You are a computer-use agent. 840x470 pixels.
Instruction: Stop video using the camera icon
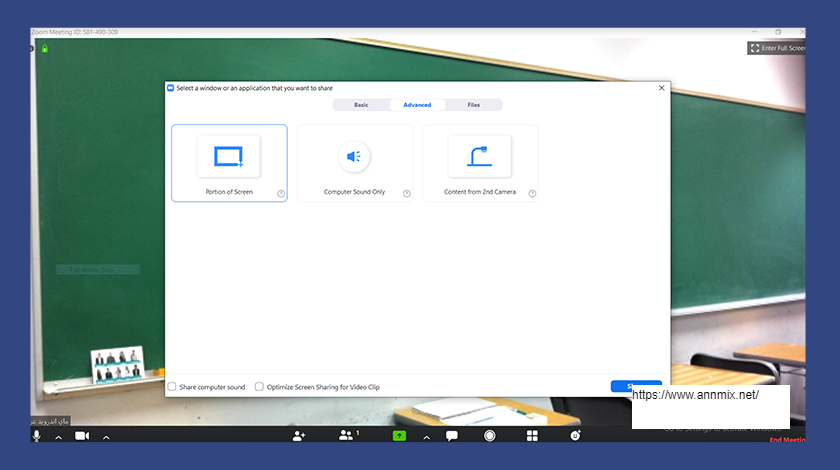tap(82, 436)
